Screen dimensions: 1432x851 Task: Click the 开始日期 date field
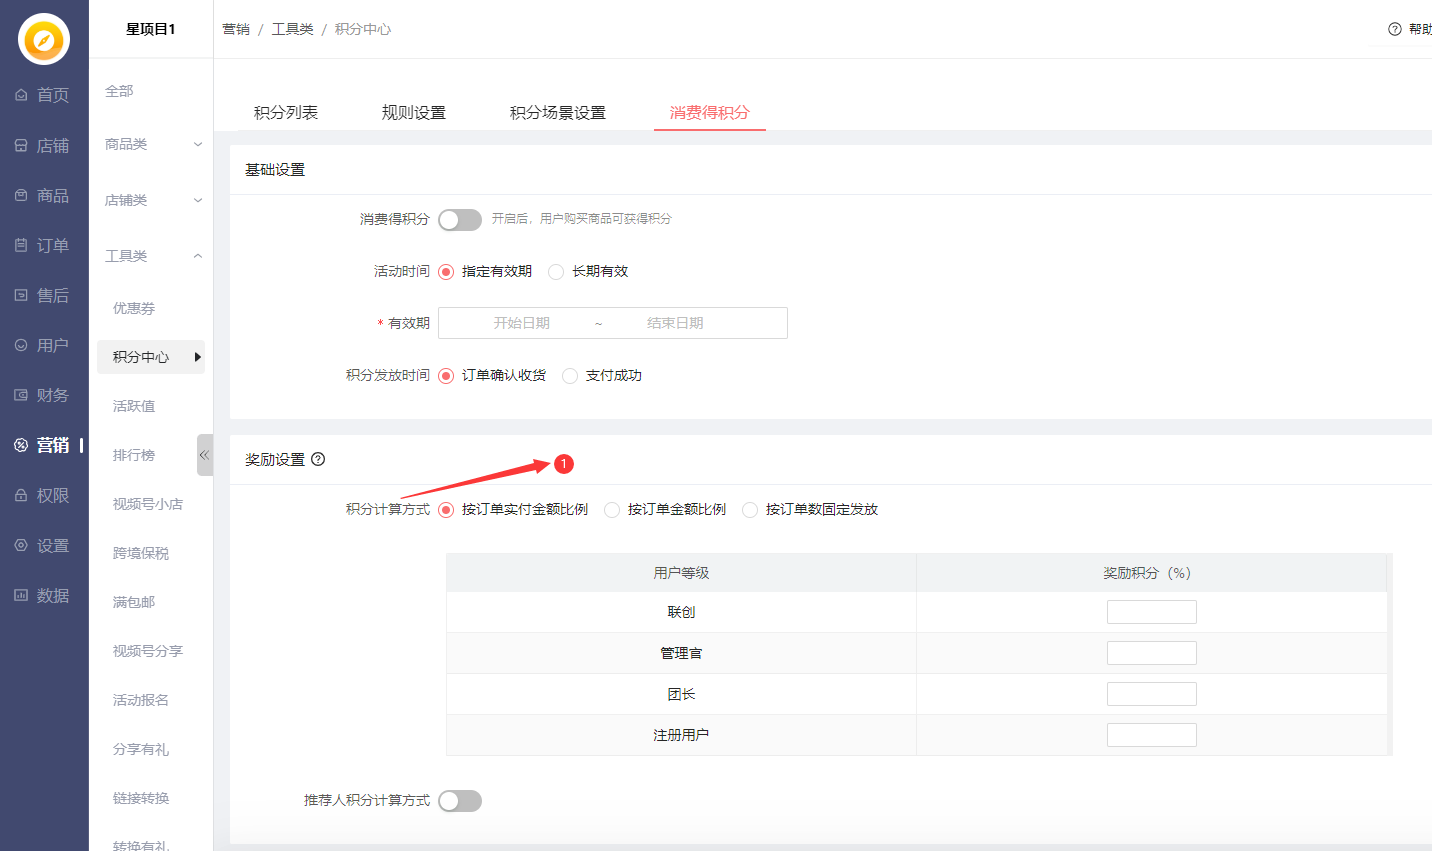coord(521,323)
